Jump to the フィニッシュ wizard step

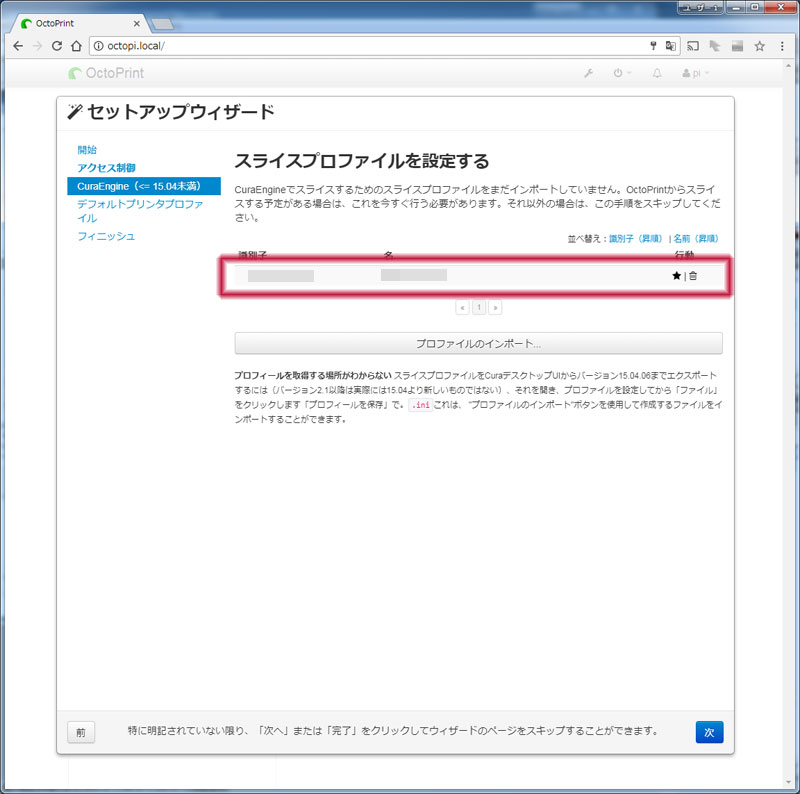(x=106, y=236)
